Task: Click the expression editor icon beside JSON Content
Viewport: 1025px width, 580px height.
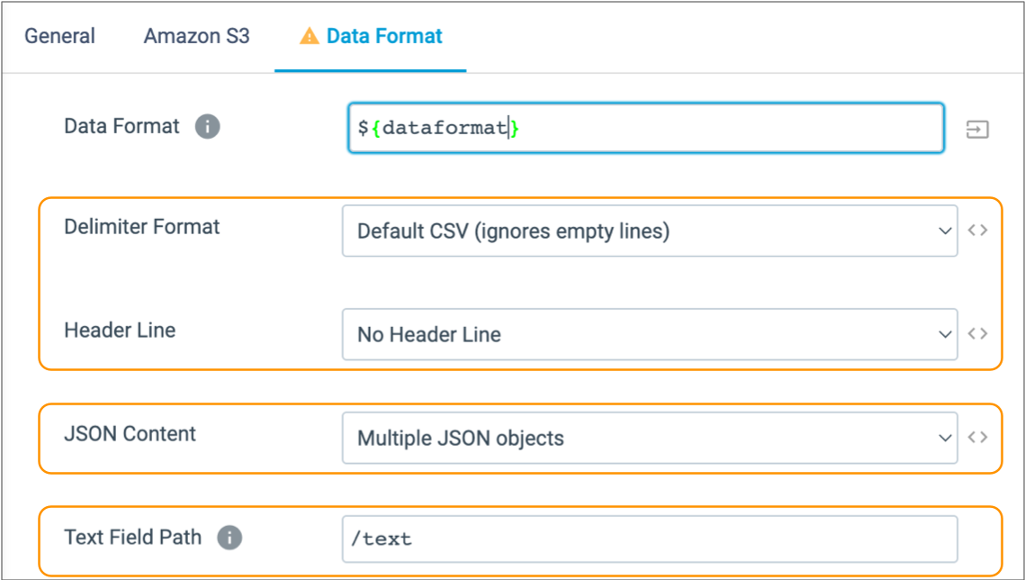Action: point(977,437)
